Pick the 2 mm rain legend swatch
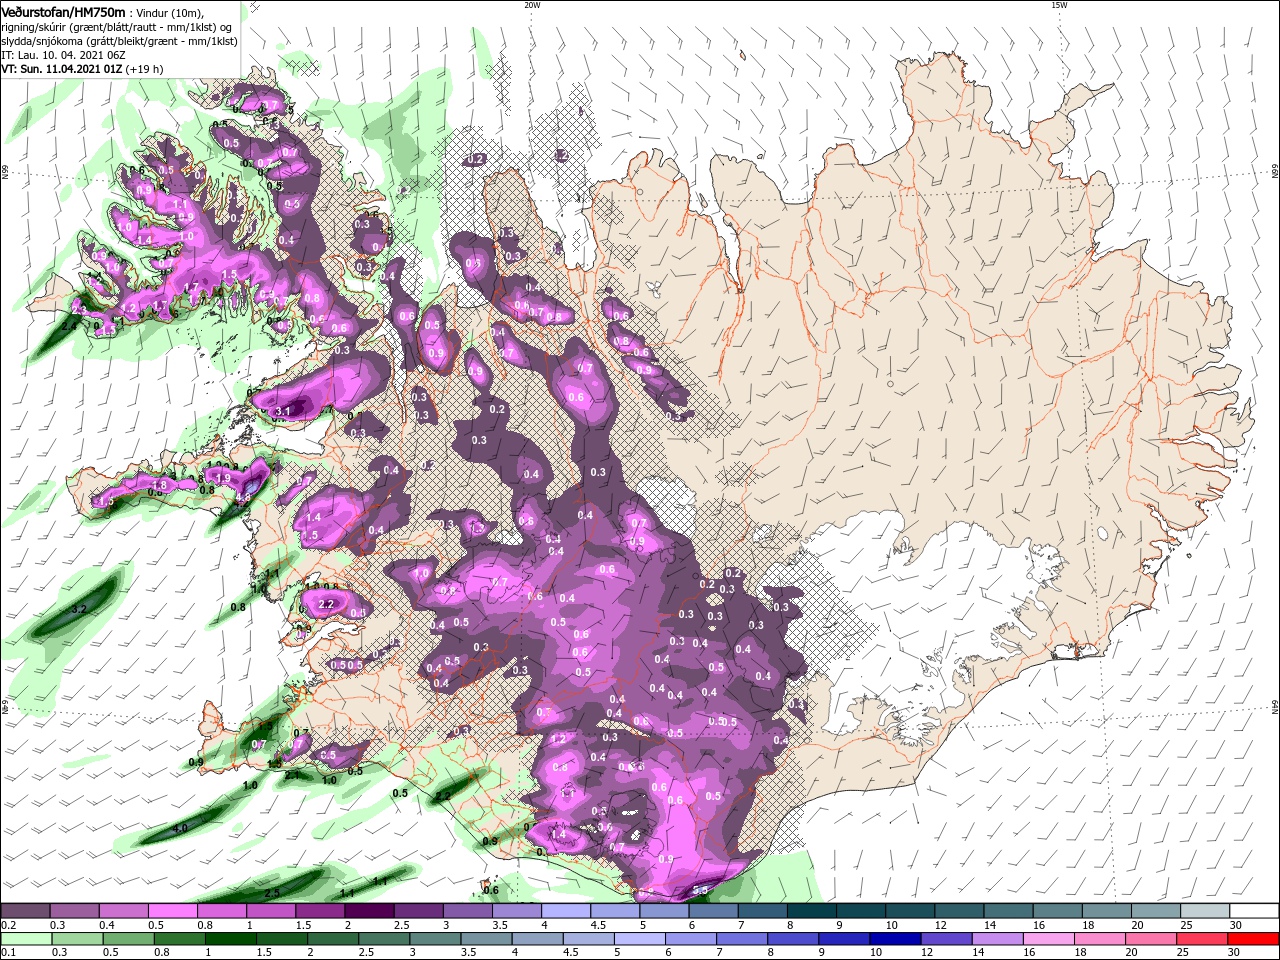This screenshot has height=960, width=1280. click(333, 939)
